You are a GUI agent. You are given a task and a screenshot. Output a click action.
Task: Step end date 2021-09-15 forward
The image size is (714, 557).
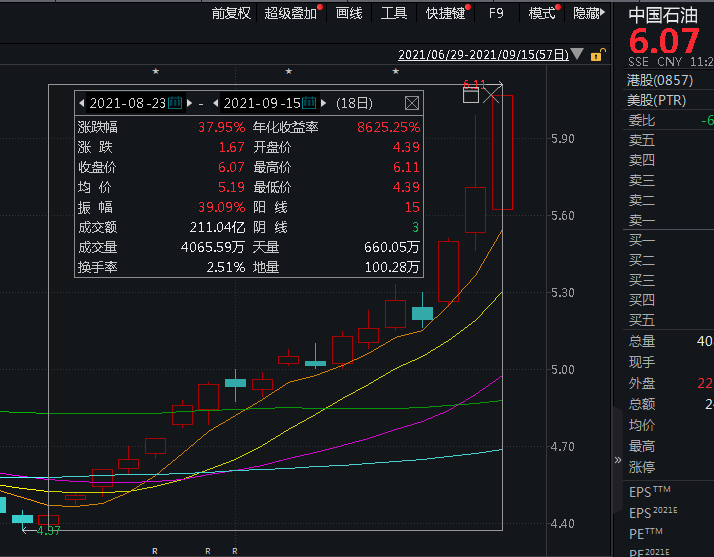click(x=323, y=103)
